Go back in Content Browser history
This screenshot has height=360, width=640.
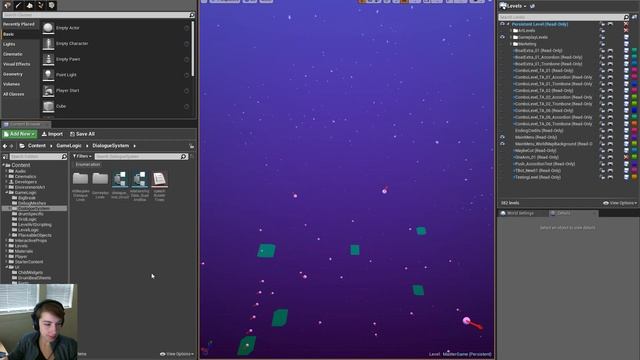coord(5,146)
